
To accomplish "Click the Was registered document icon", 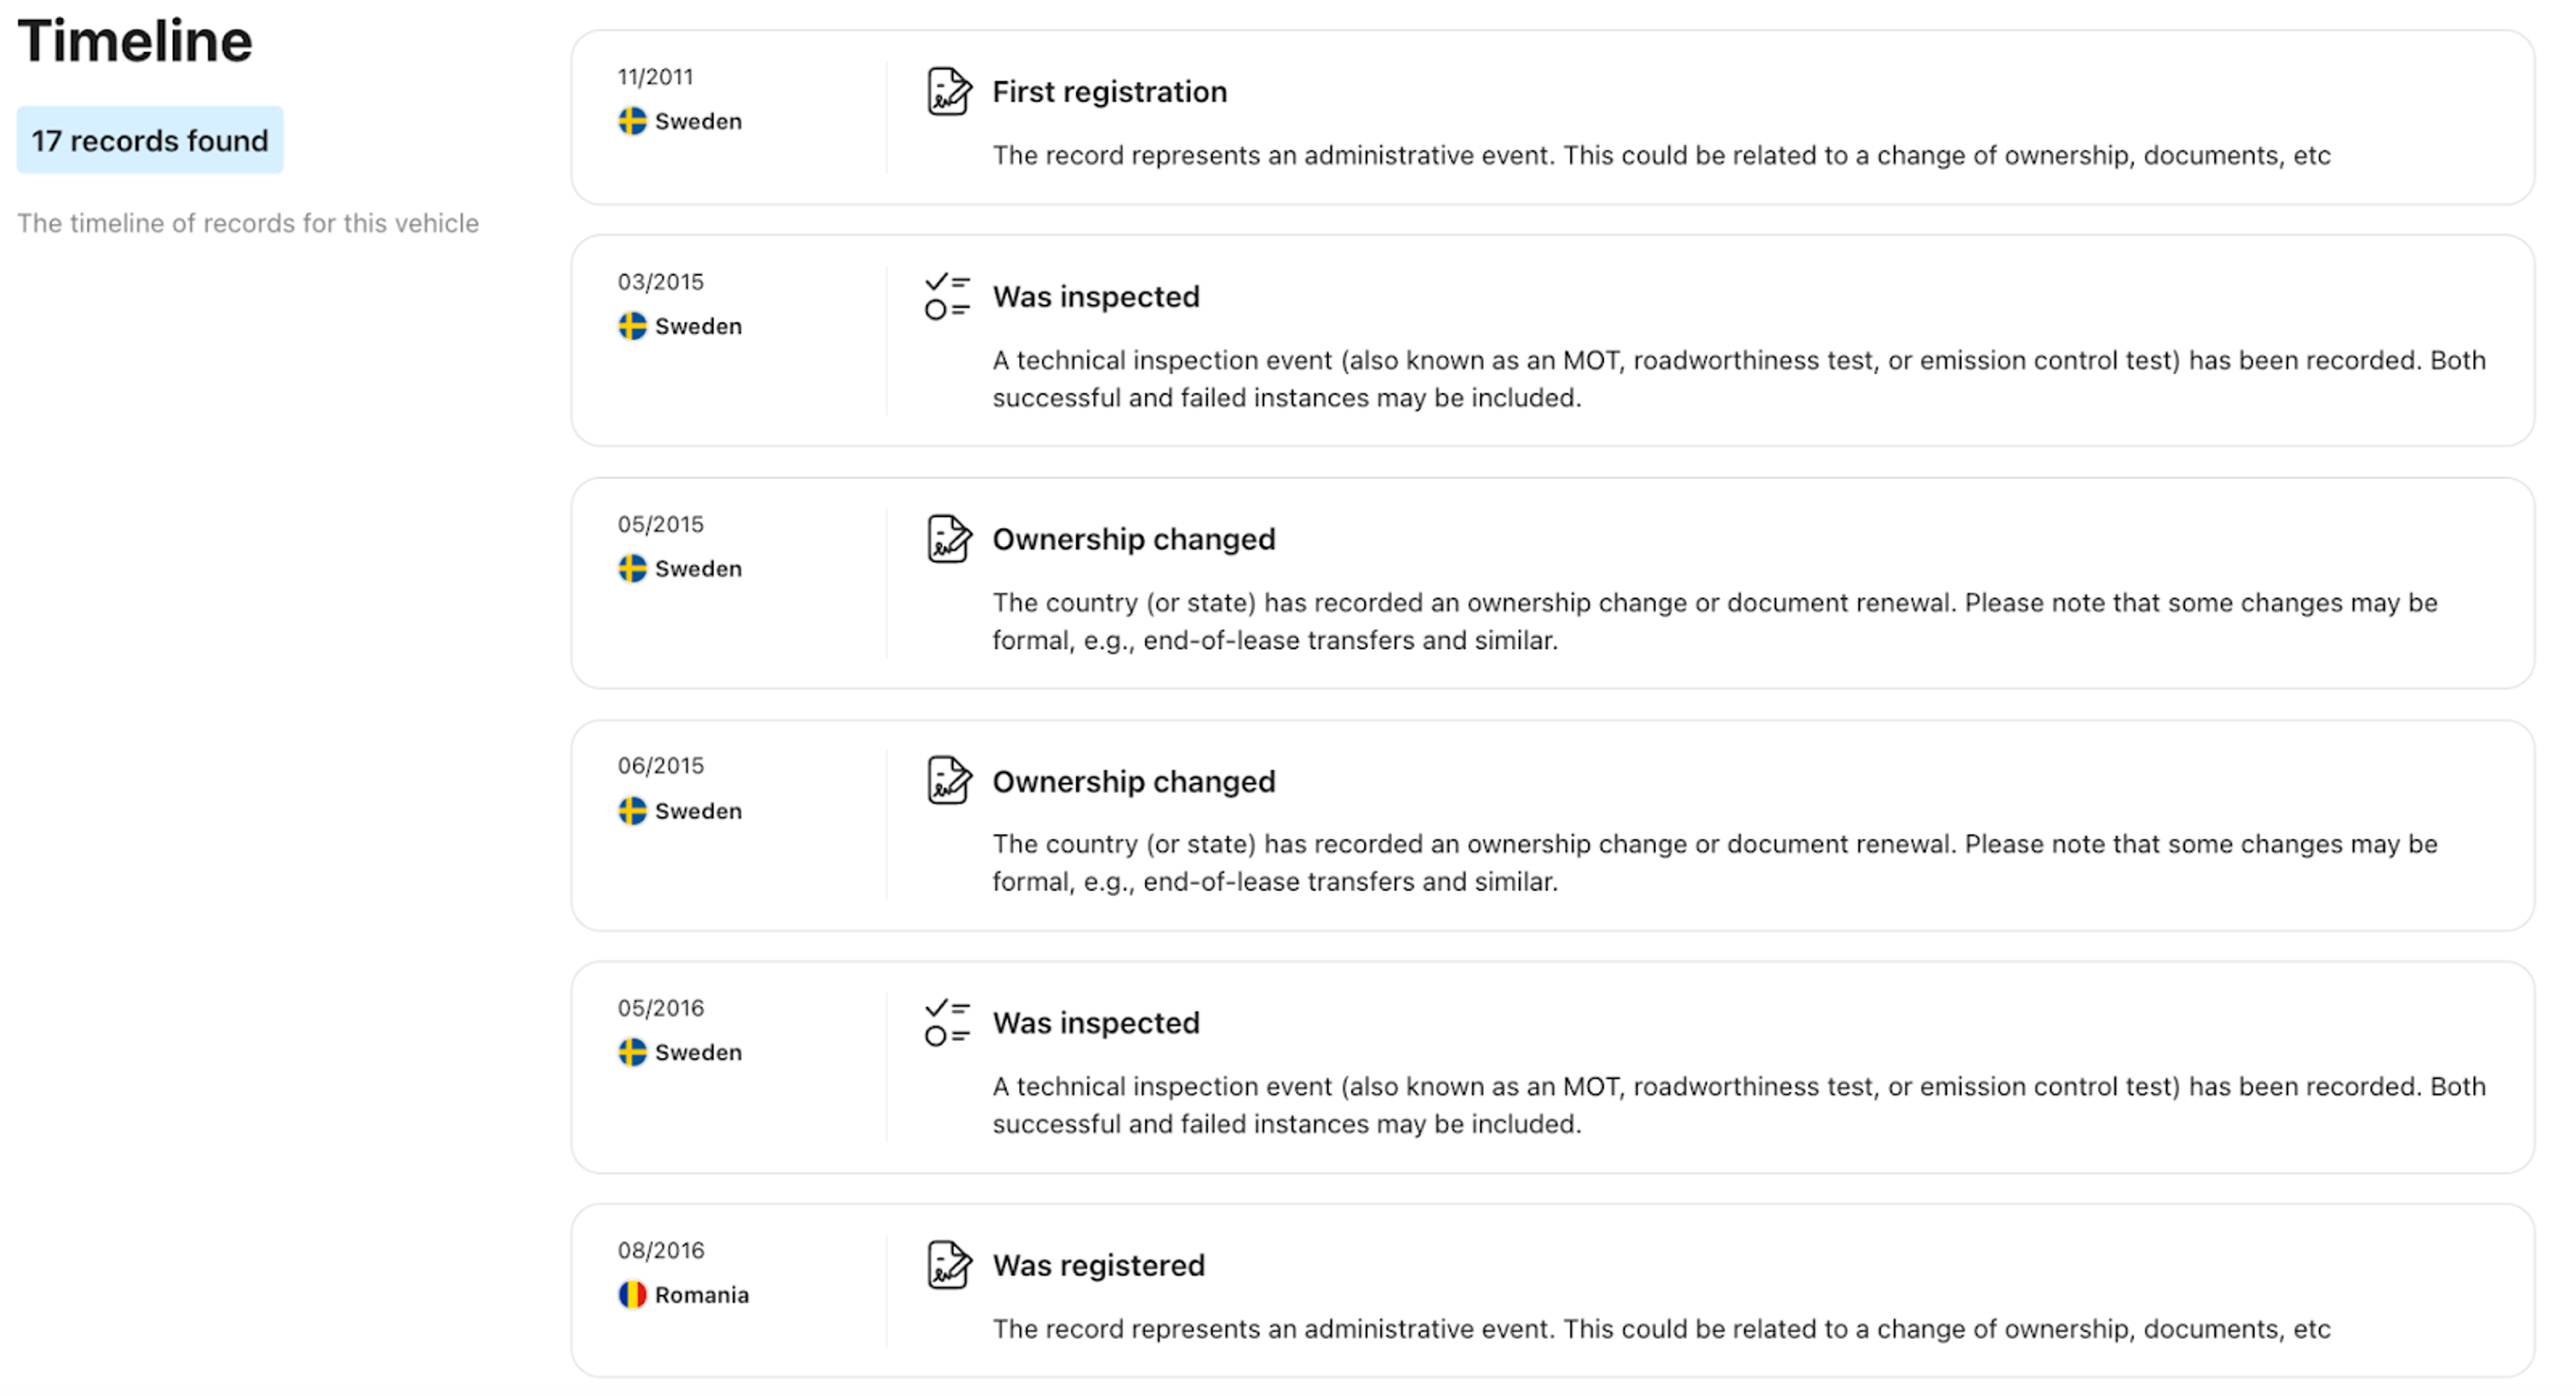I will click(948, 1265).
